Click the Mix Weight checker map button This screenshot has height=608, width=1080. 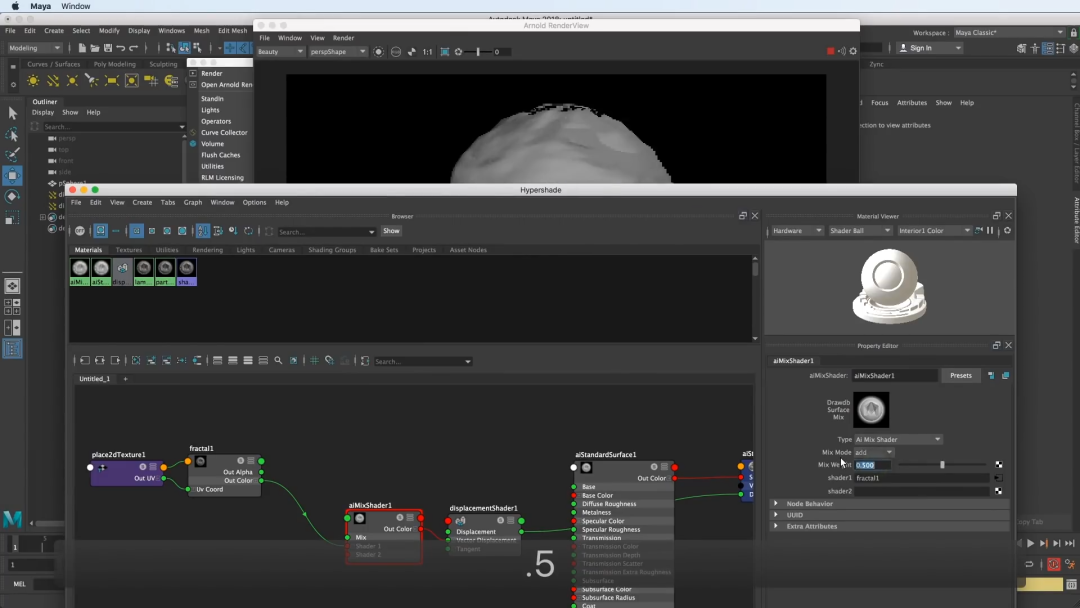[999, 465]
